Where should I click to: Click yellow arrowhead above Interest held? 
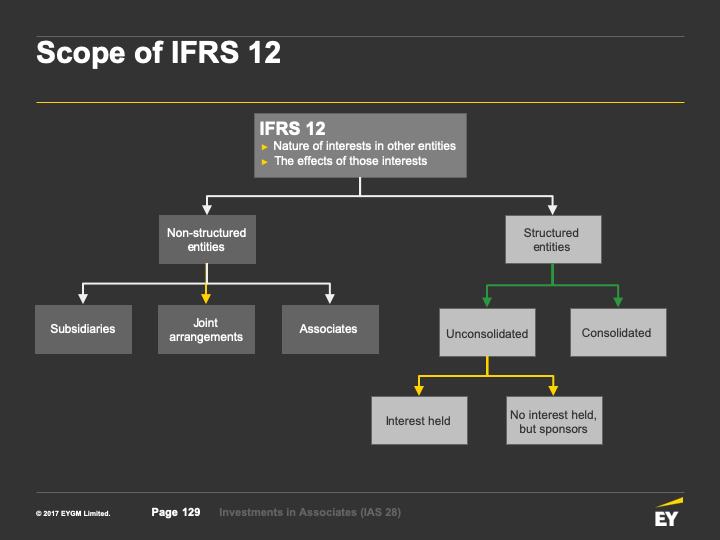tap(419, 390)
